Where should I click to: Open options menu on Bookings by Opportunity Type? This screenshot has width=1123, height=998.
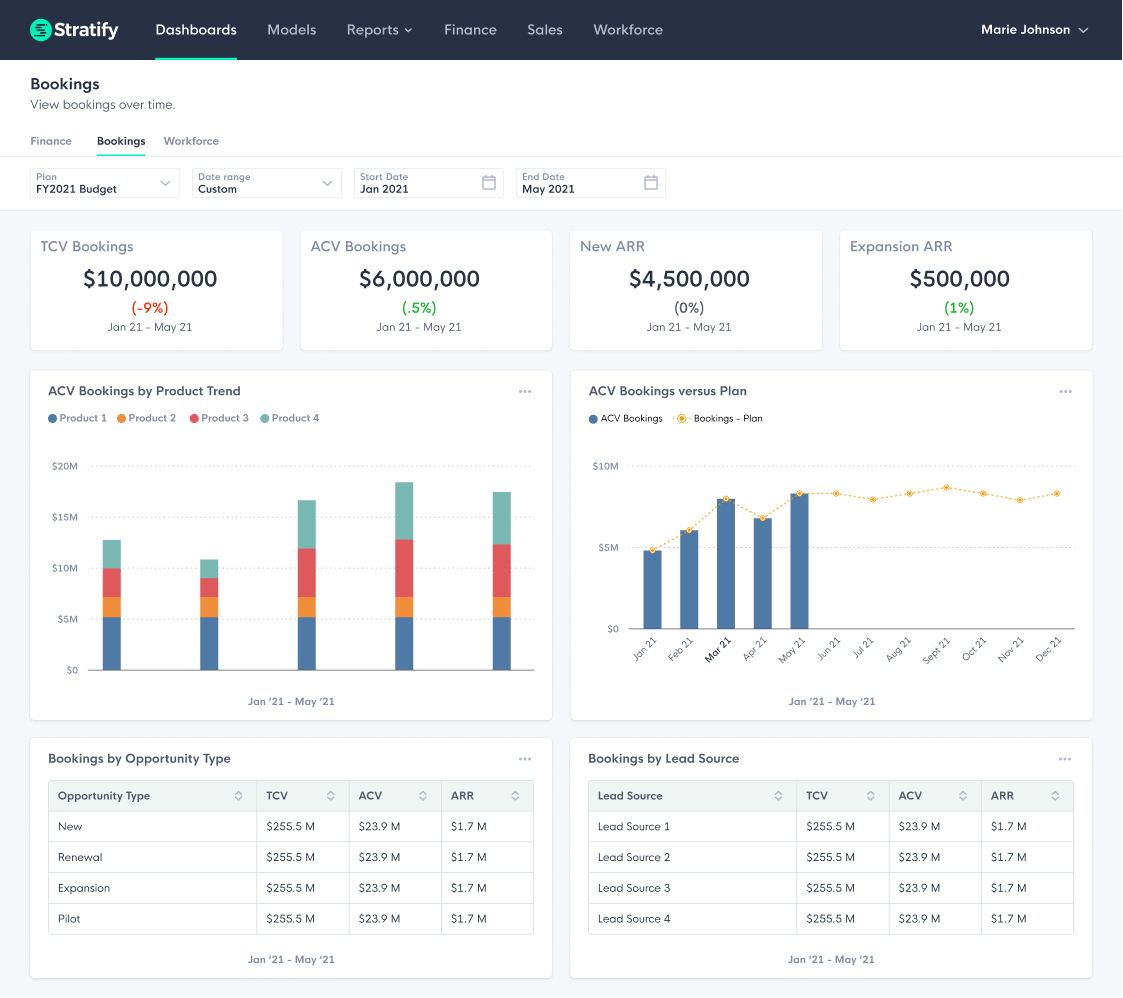(525, 759)
